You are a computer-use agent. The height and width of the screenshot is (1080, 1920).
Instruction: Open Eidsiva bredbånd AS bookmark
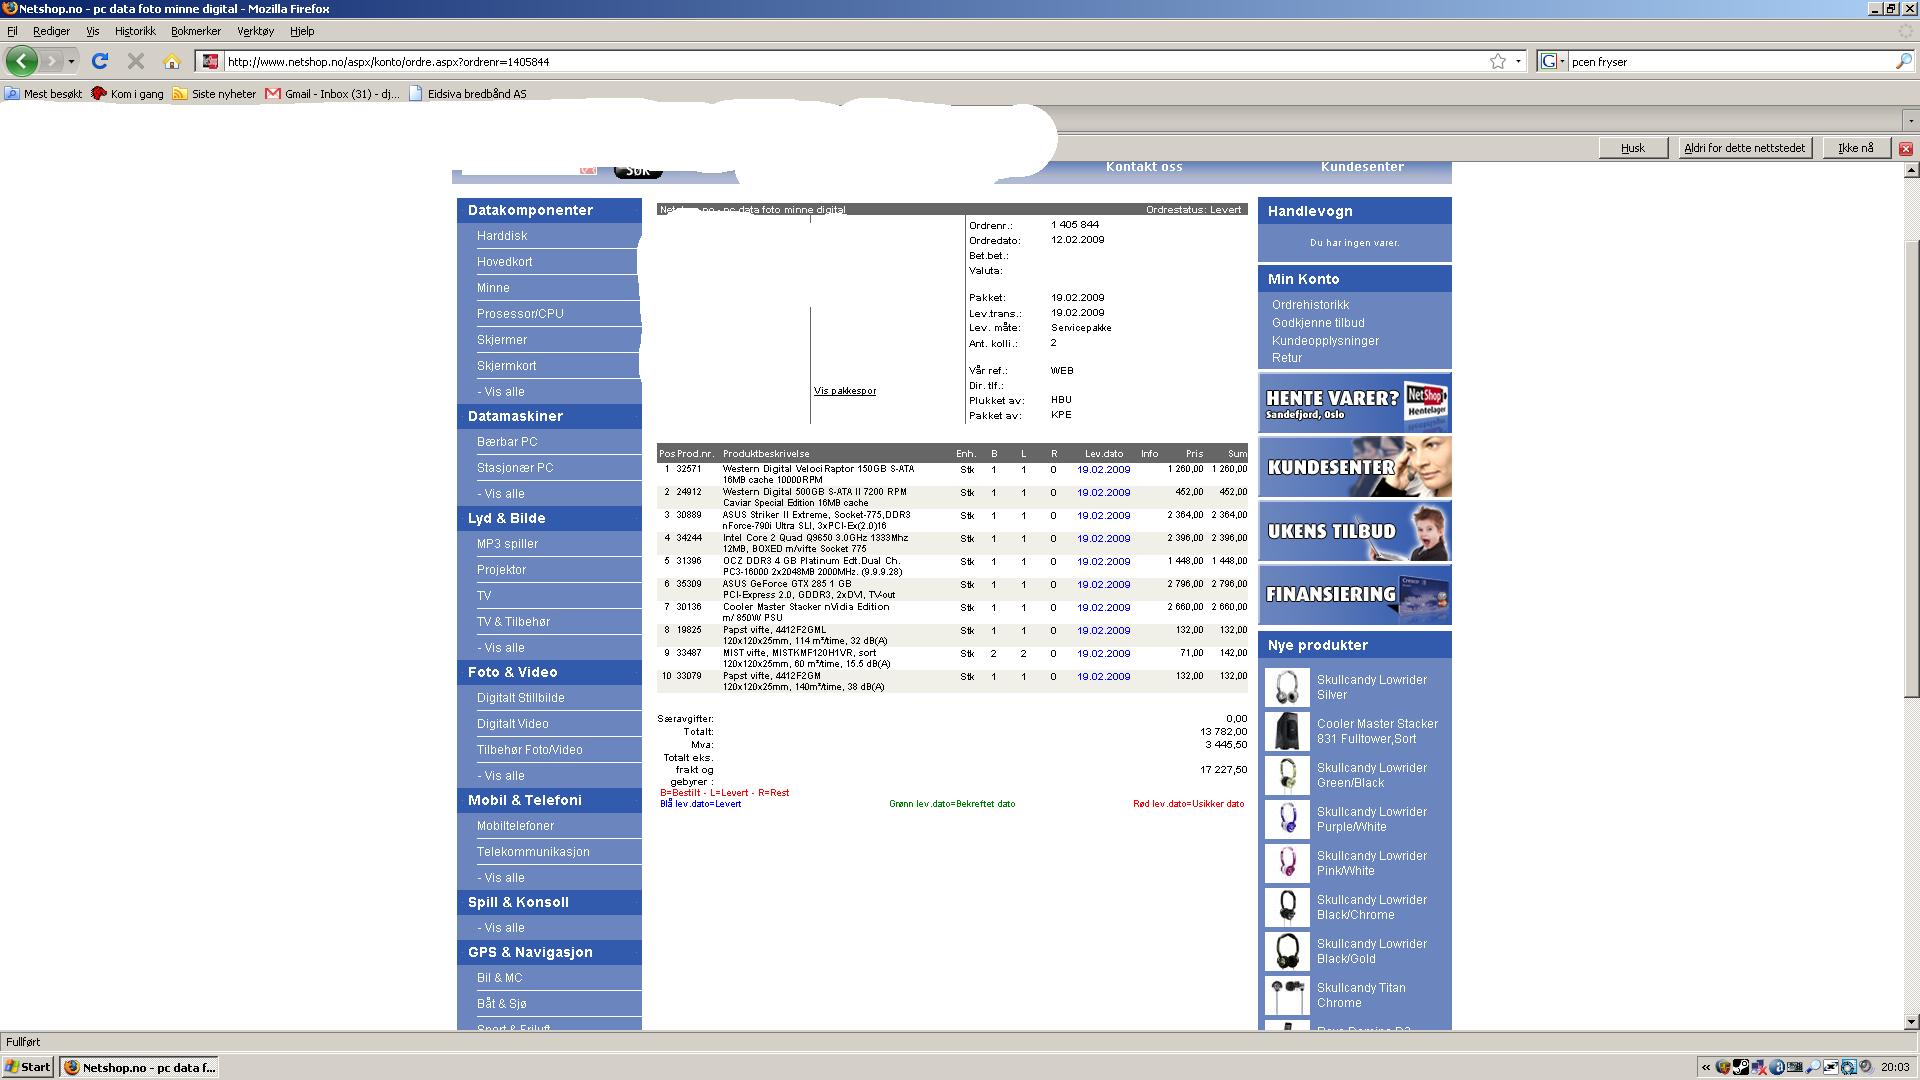click(x=468, y=93)
